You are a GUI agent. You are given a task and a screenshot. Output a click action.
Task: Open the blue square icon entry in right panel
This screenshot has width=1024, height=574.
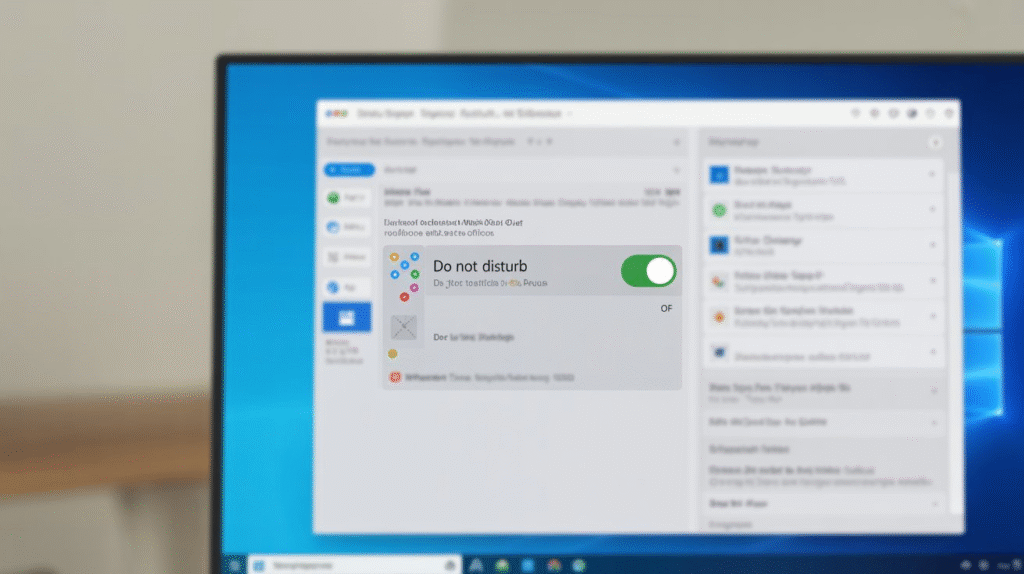tap(717, 175)
